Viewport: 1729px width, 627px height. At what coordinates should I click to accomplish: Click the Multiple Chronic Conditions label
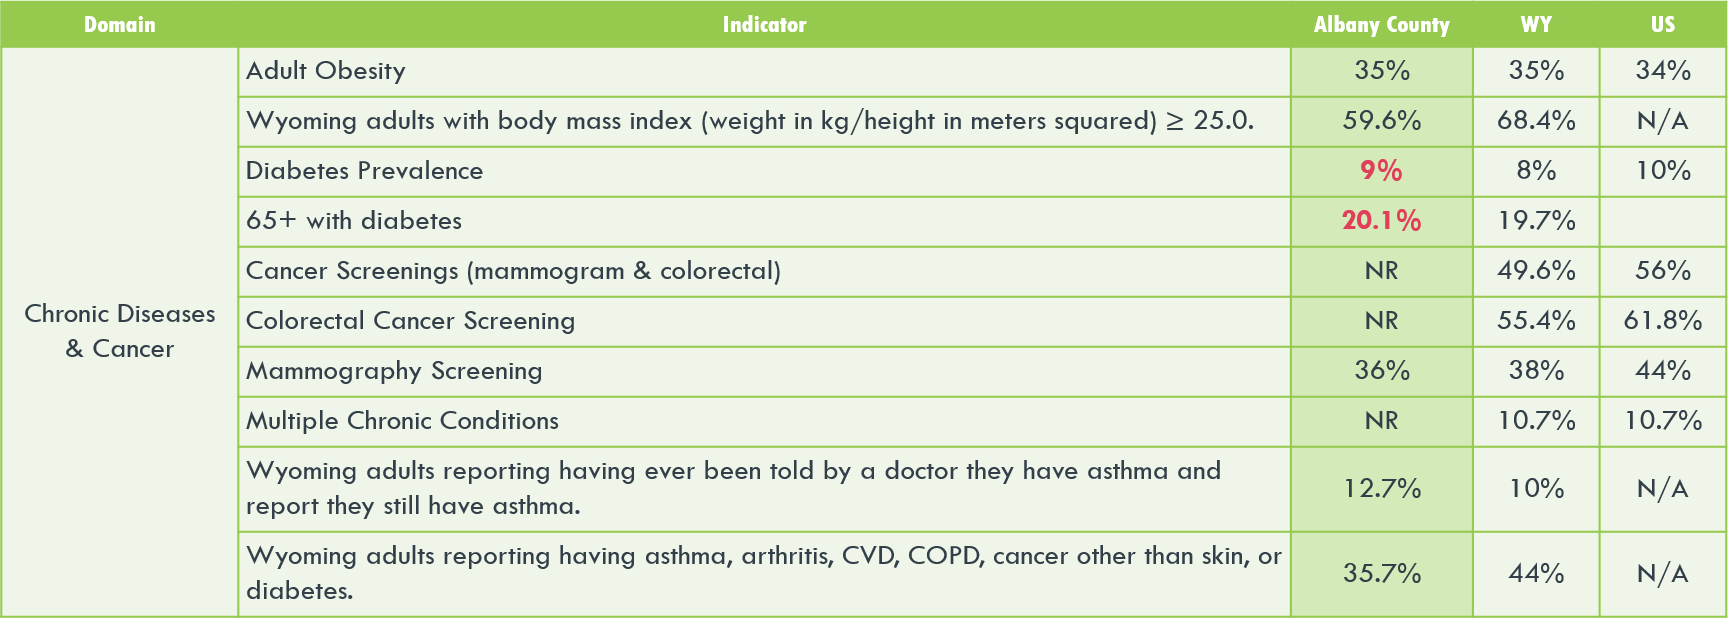click(402, 421)
